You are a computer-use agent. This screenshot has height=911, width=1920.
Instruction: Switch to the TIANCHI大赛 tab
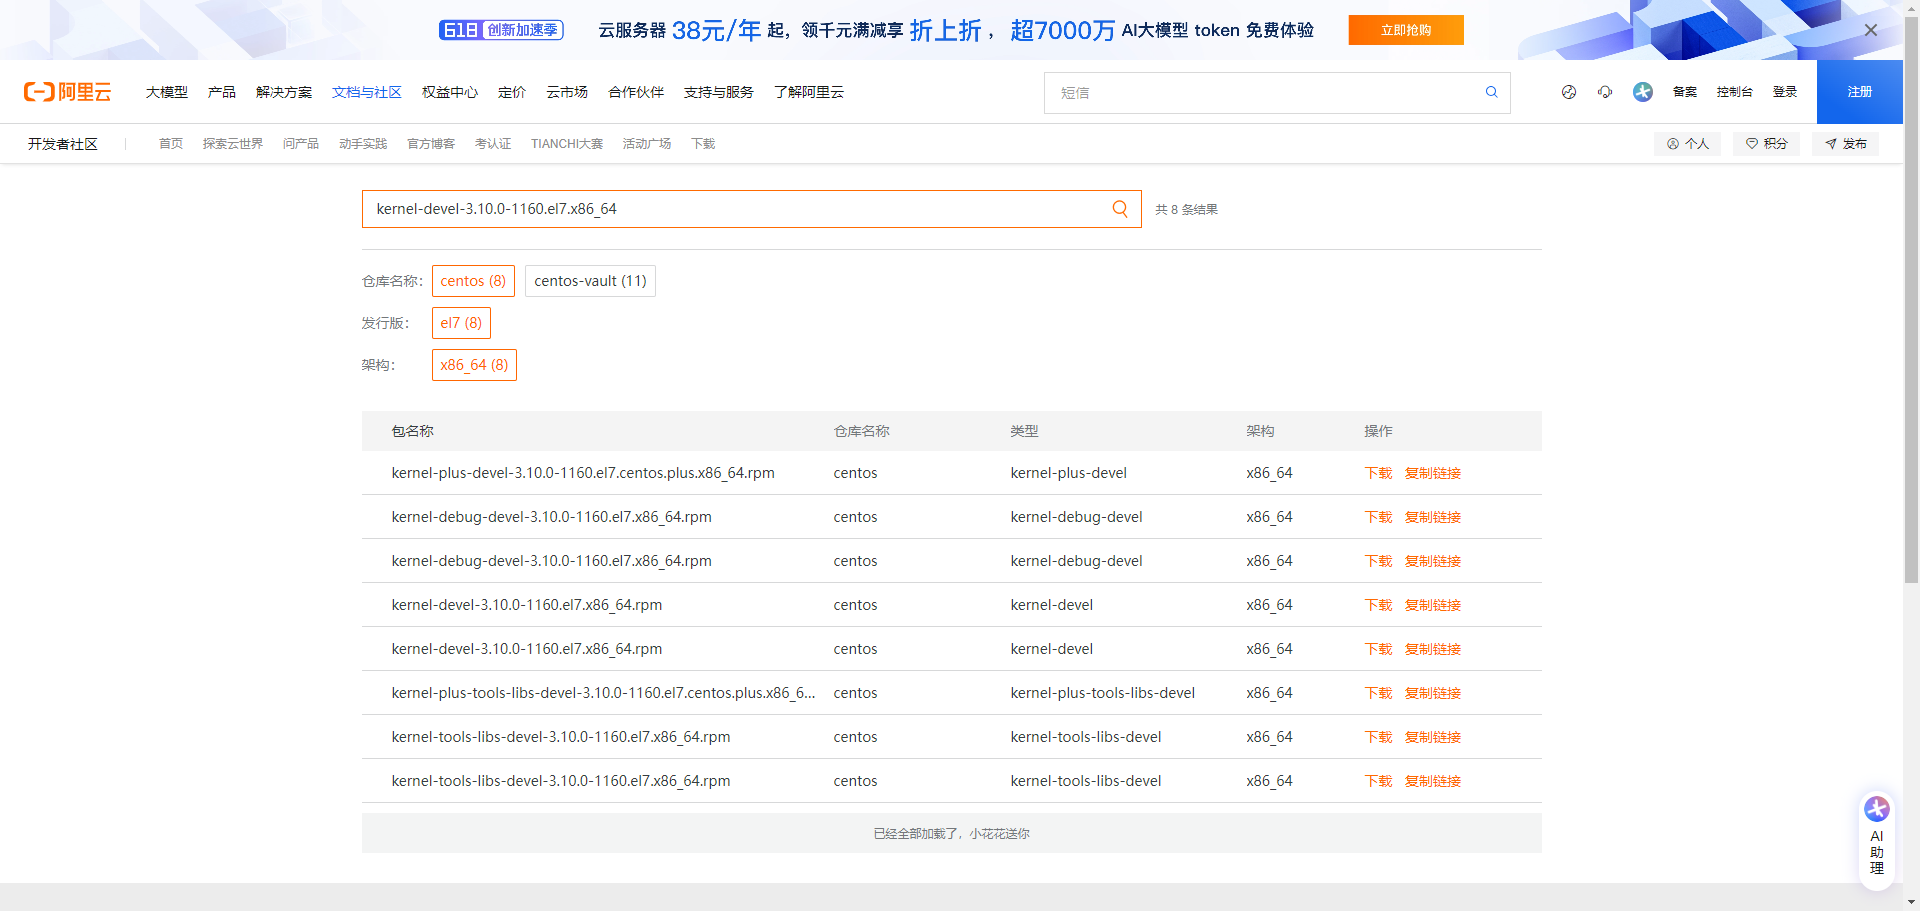click(x=567, y=143)
